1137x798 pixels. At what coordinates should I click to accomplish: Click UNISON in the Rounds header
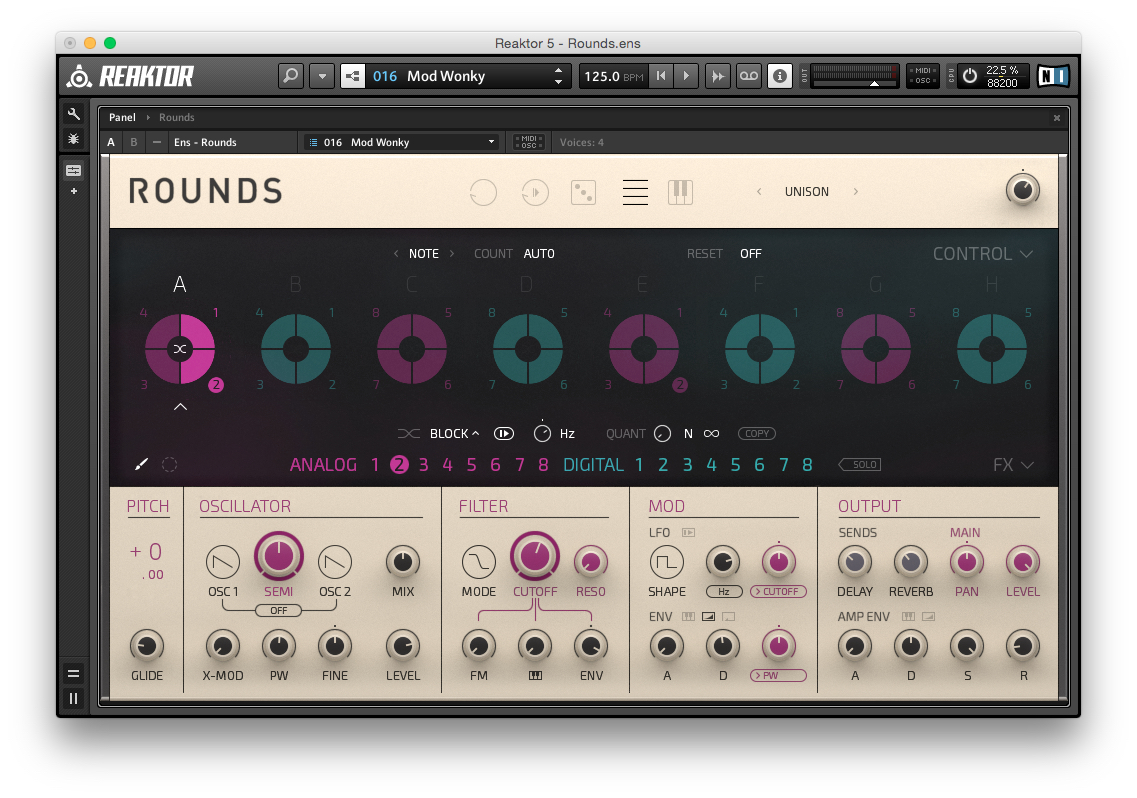(807, 191)
